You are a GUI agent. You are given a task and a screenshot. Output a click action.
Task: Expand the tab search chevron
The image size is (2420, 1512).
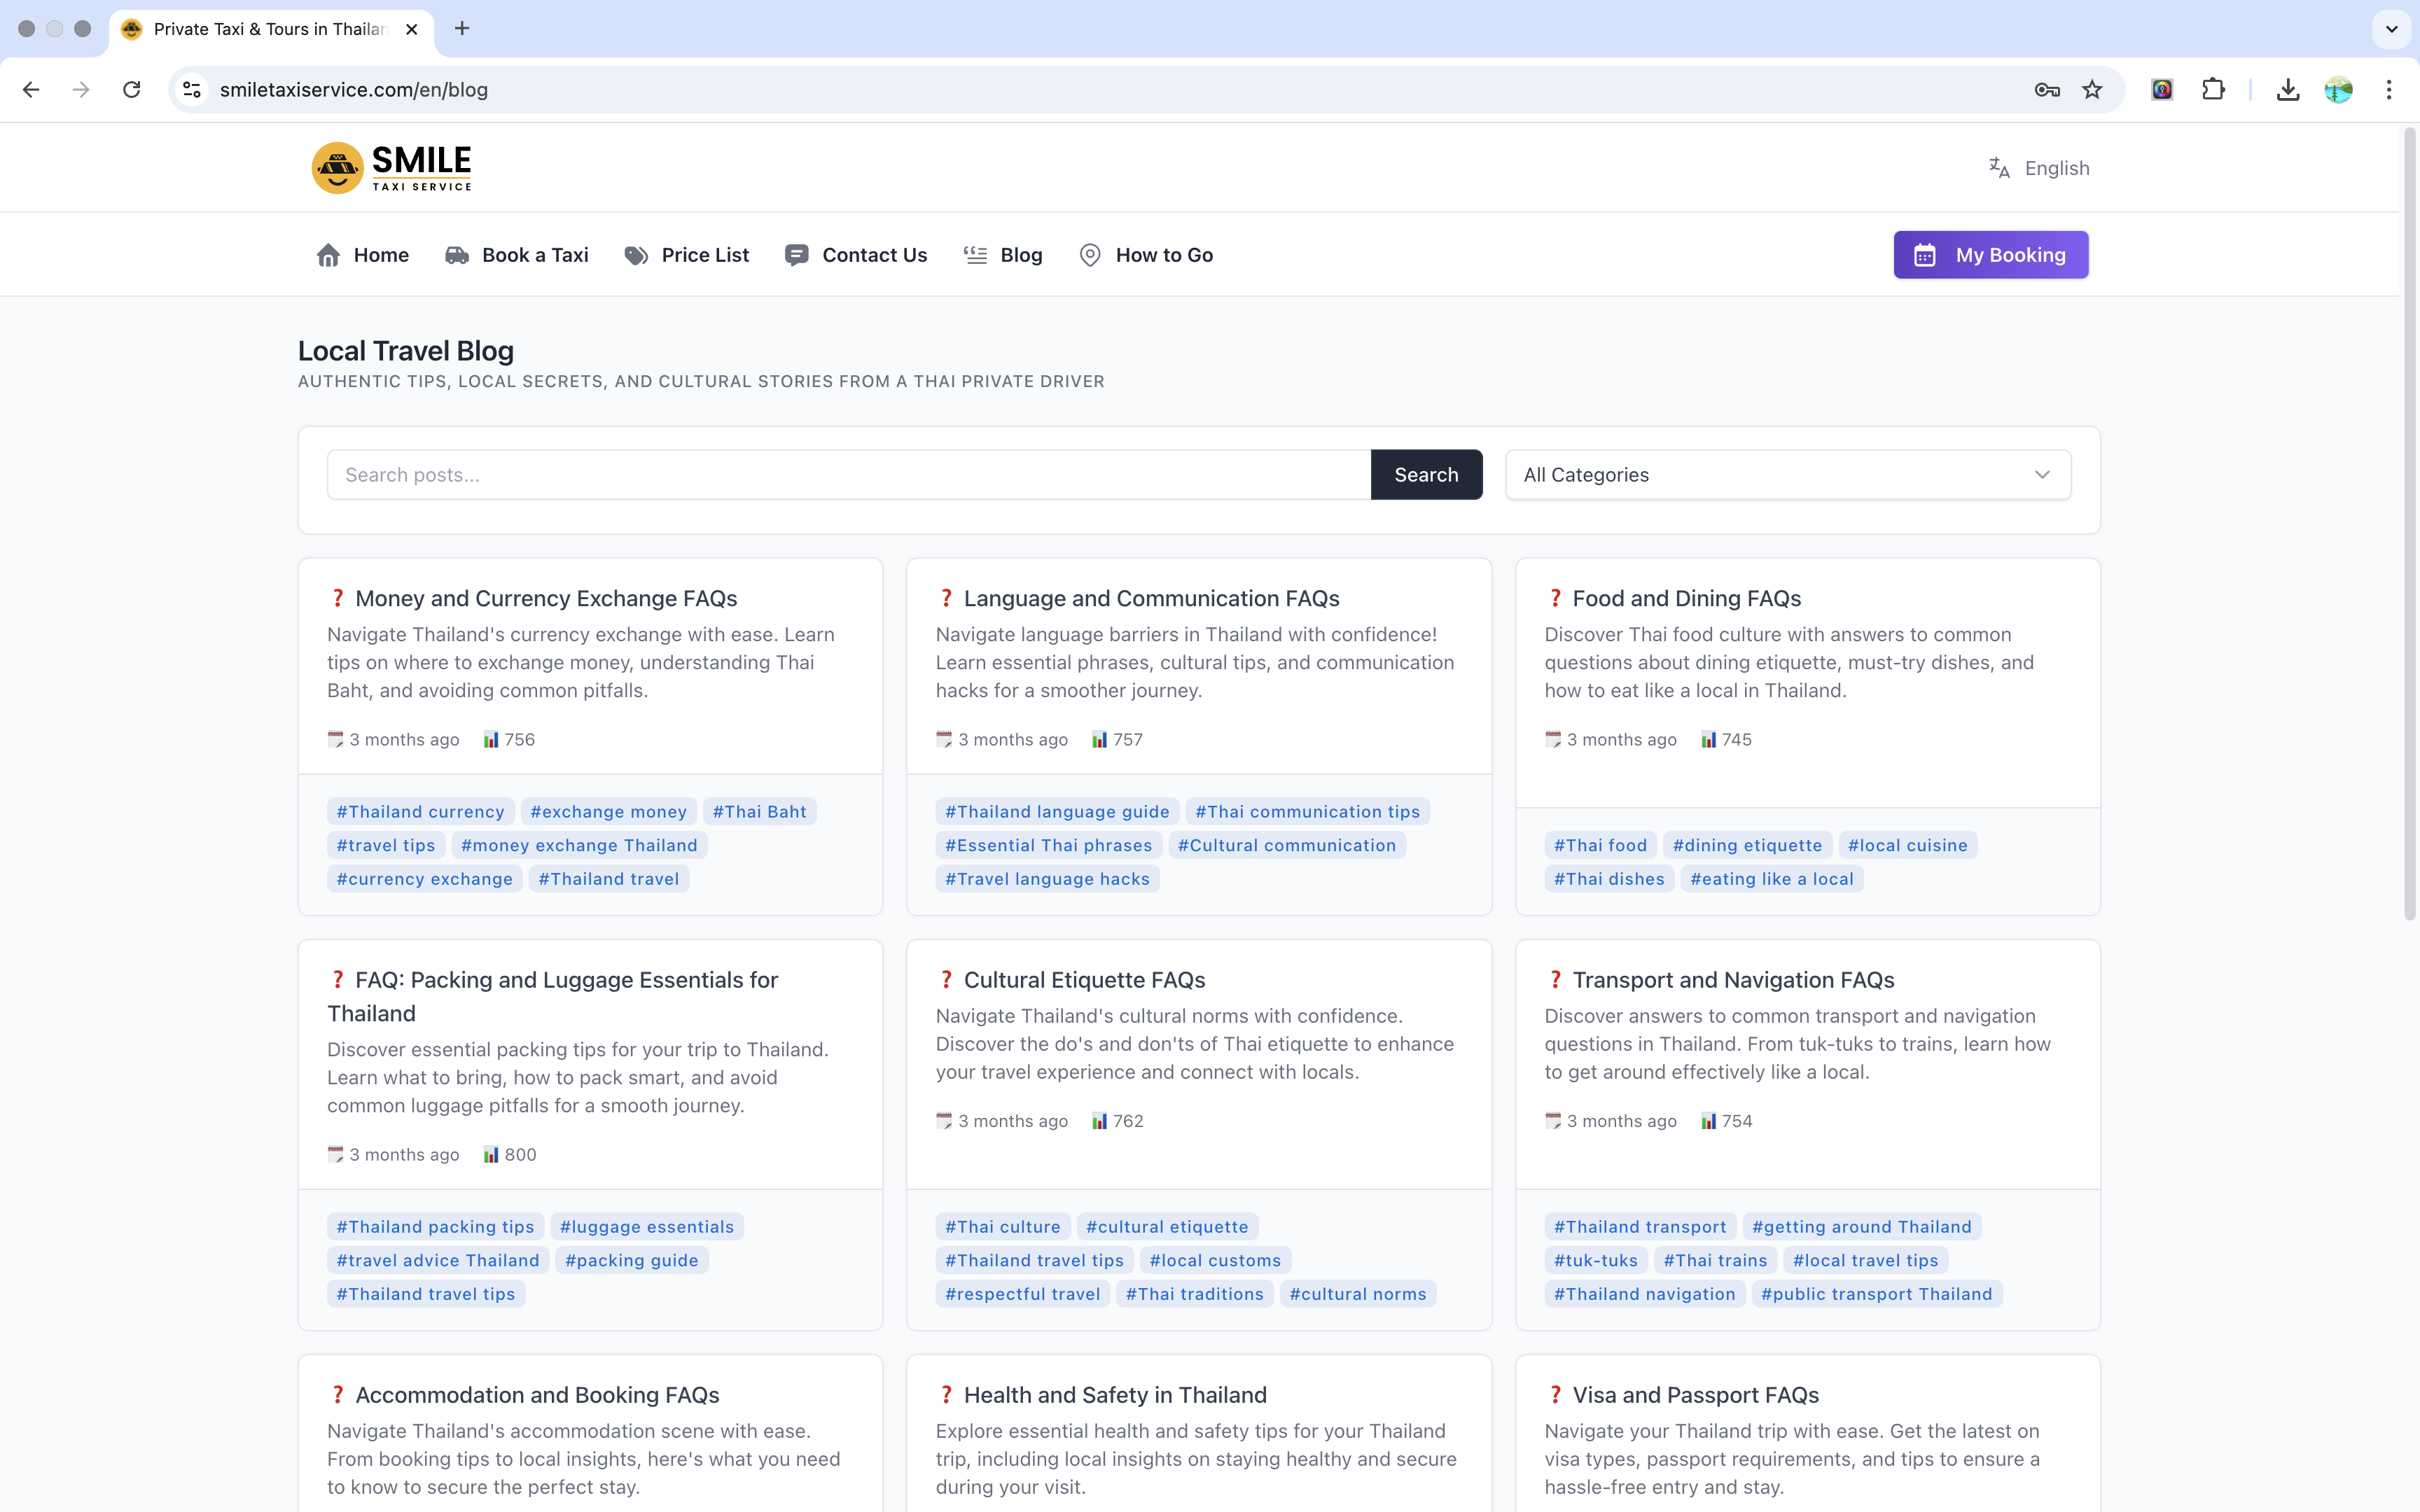[2391, 29]
